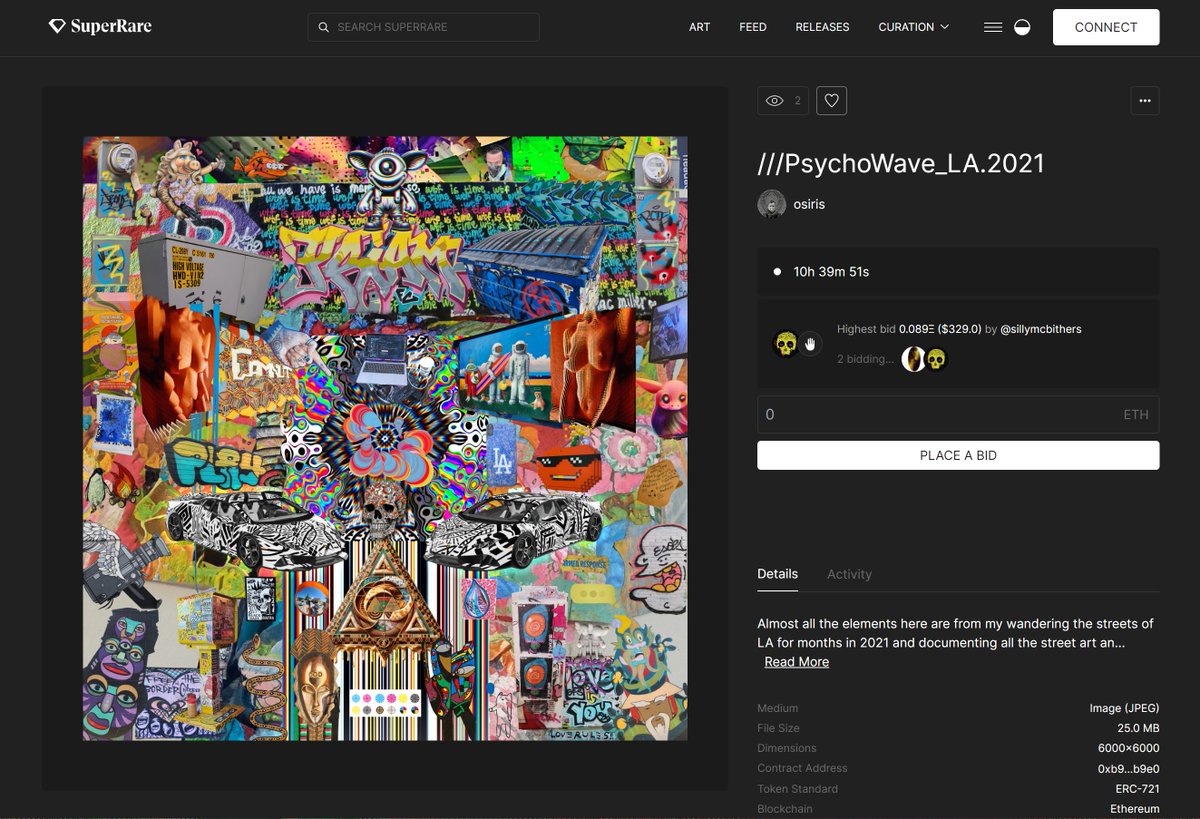This screenshot has height=819, width=1200.
Task: Open the three-dots more options menu
Action: 1145,100
